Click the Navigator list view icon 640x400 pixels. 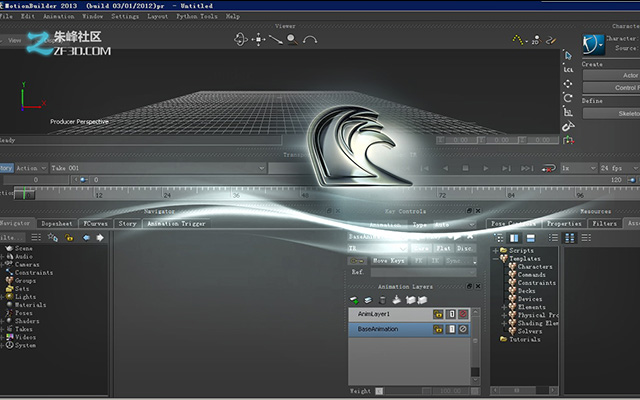click(36, 238)
